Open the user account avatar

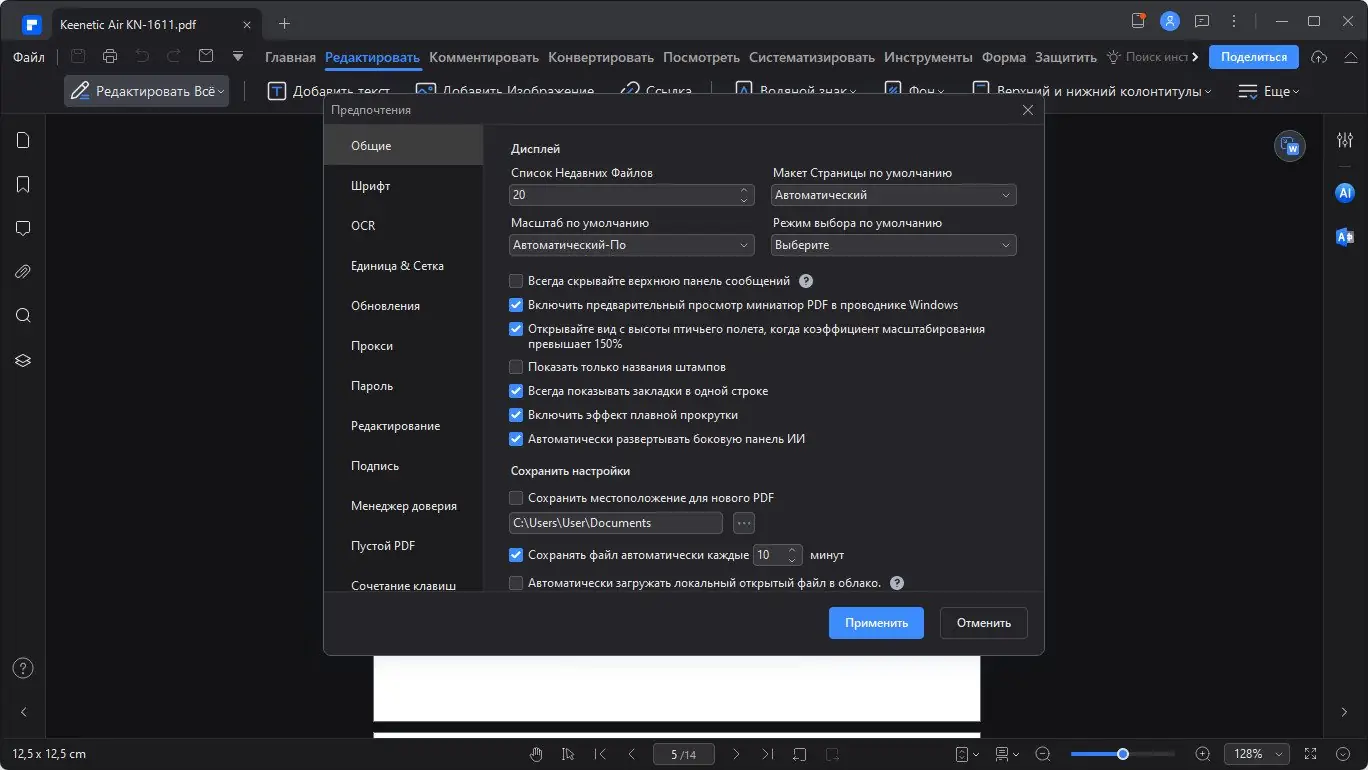(x=1170, y=21)
